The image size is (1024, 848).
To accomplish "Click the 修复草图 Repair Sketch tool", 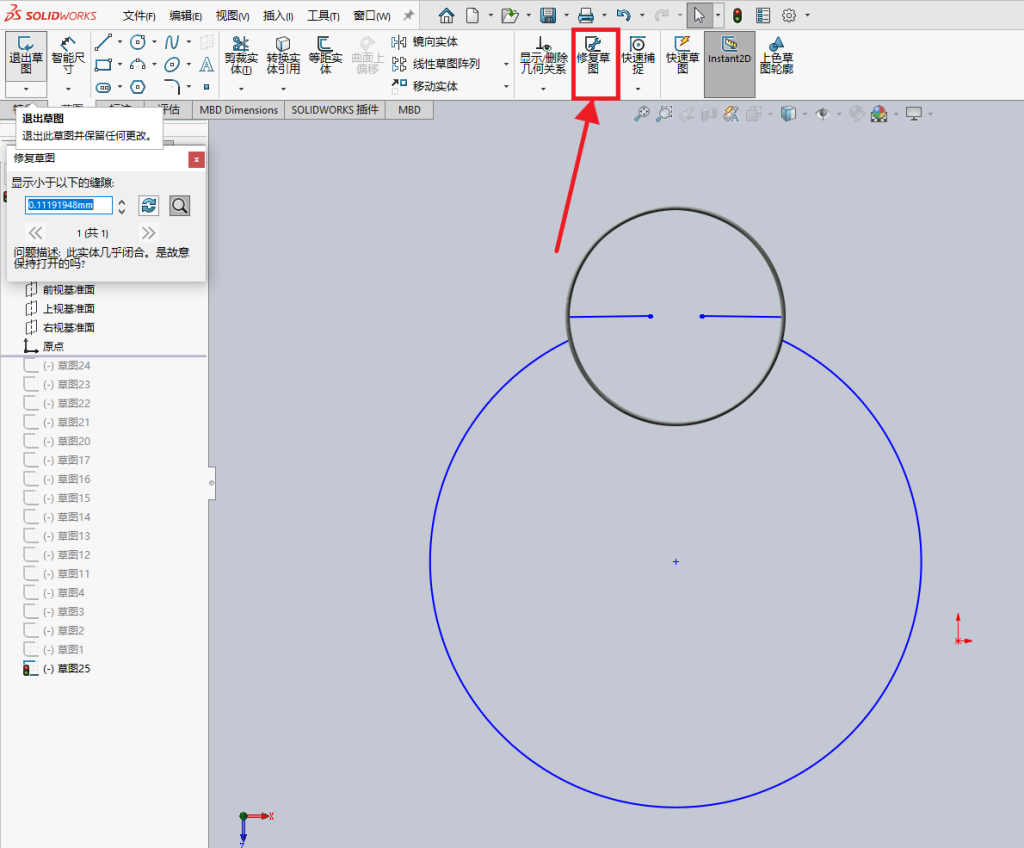I will point(594,55).
